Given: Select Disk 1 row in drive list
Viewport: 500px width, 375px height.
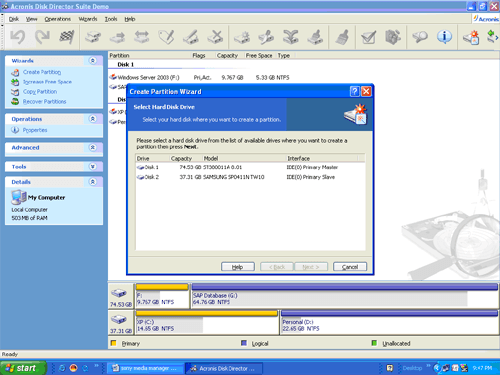Looking at the screenshot, I should tap(250, 167).
